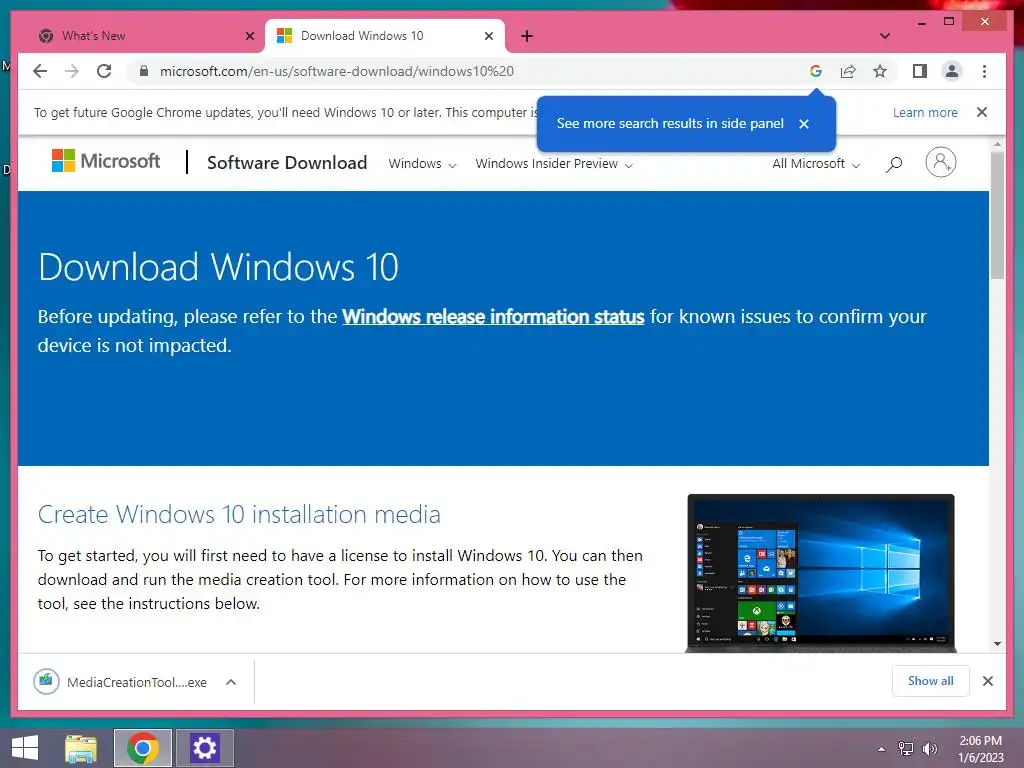Open the Windows Start menu
This screenshot has width=1024, height=768.
point(25,748)
